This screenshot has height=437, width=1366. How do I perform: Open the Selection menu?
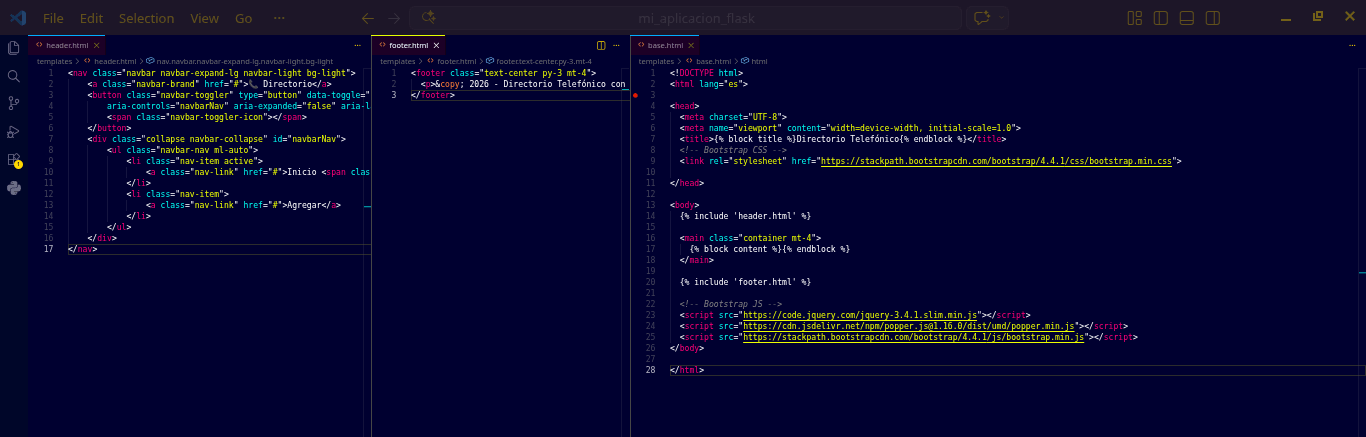tap(146, 18)
